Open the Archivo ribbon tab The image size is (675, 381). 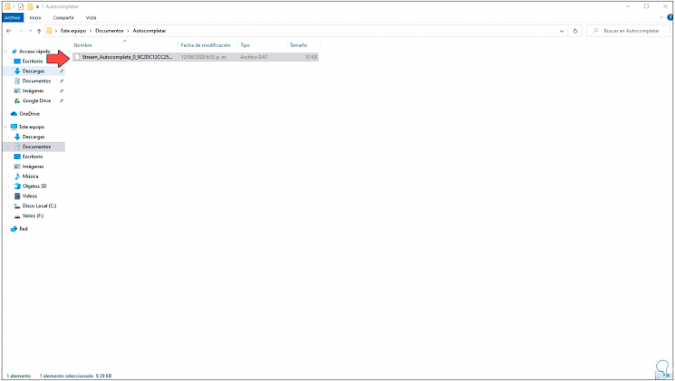pos(12,18)
